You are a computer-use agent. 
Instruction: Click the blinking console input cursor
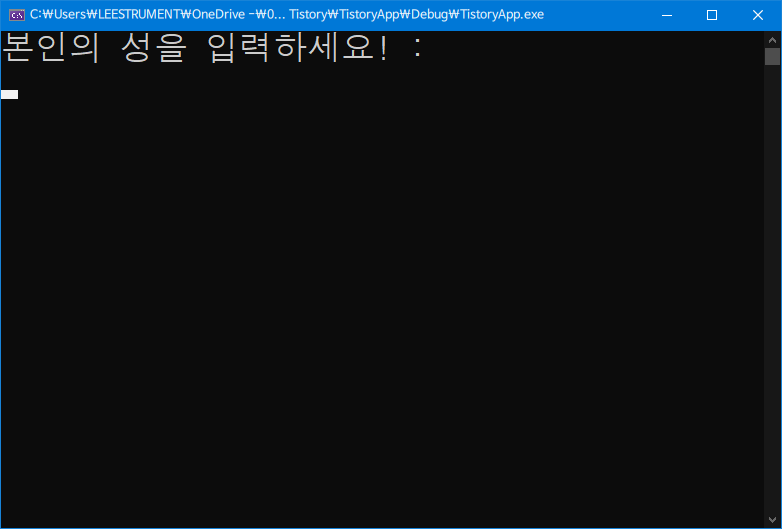9,95
